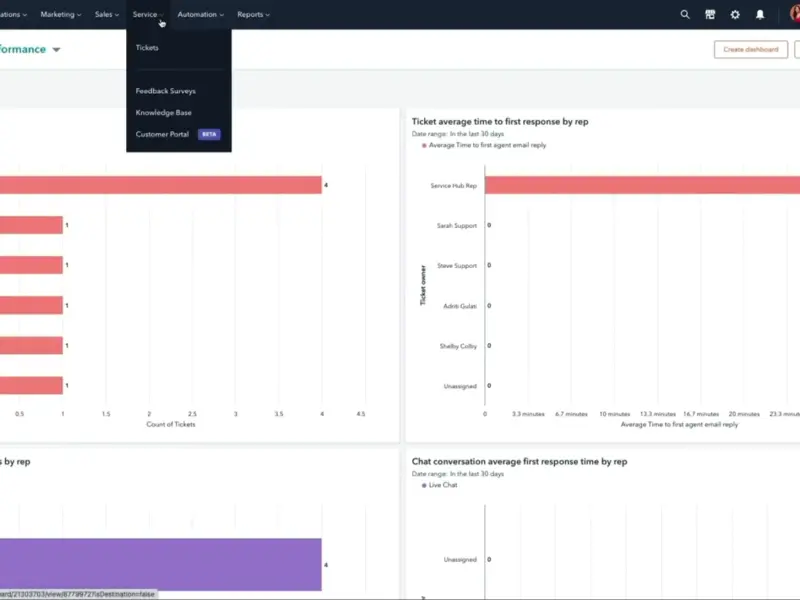Toggle the Average Time to first agent email reply legend
The width and height of the screenshot is (800, 600).
pyautogui.click(x=486, y=145)
